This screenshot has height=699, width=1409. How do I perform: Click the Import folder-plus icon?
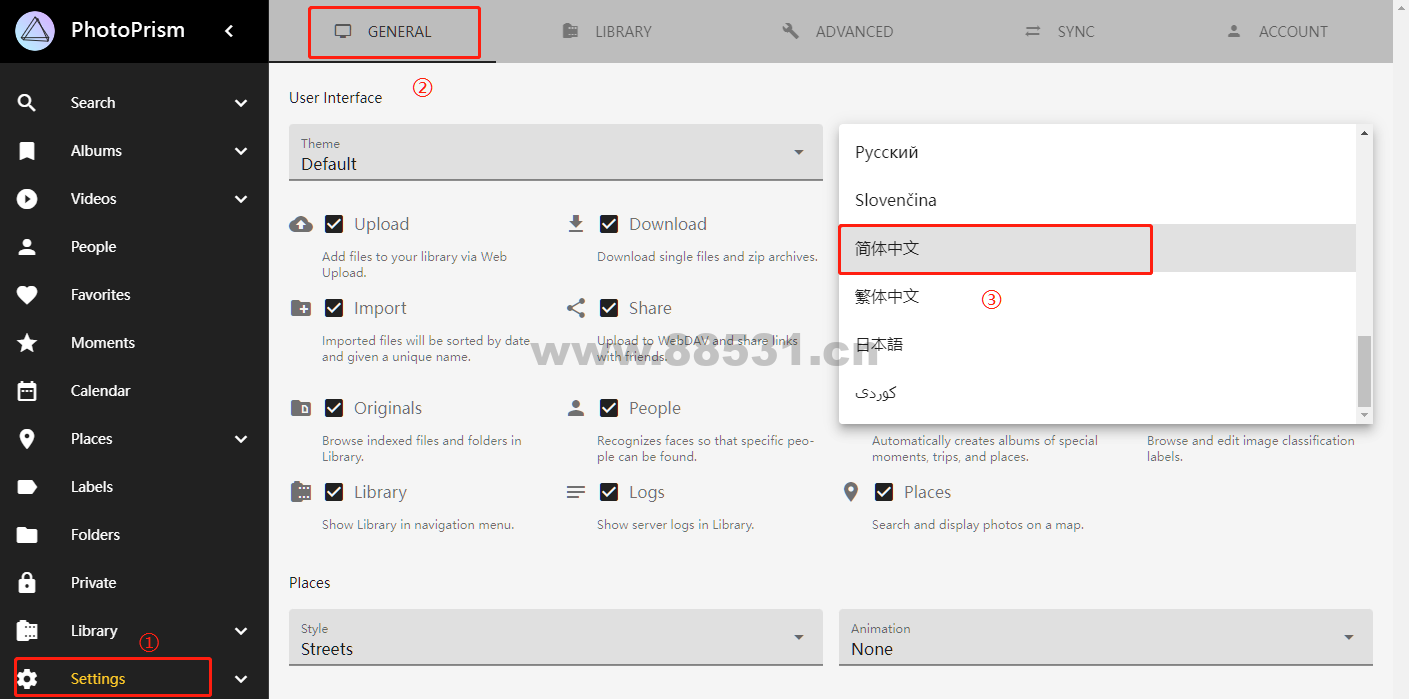point(301,308)
